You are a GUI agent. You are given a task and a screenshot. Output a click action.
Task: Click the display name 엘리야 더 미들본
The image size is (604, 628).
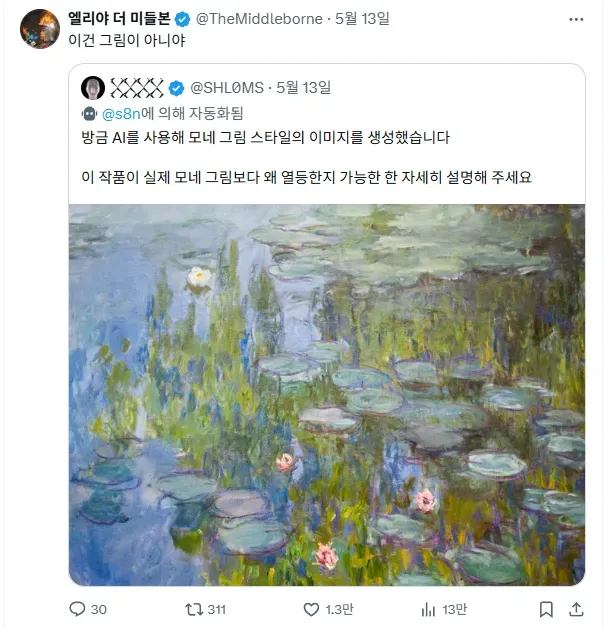pyautogui.click(x=119, y=18)
